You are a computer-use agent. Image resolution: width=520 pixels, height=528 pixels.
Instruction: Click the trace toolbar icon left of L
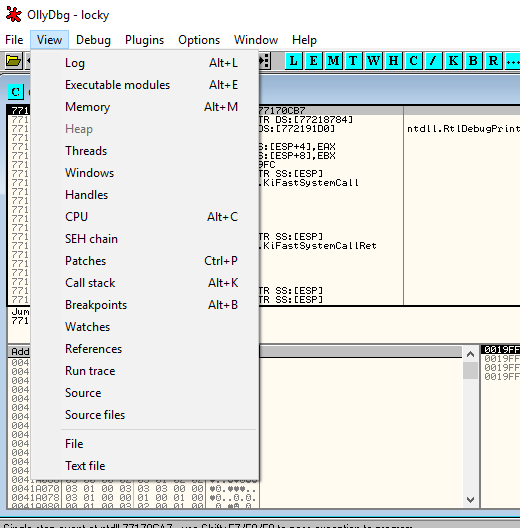pos(265,61)
